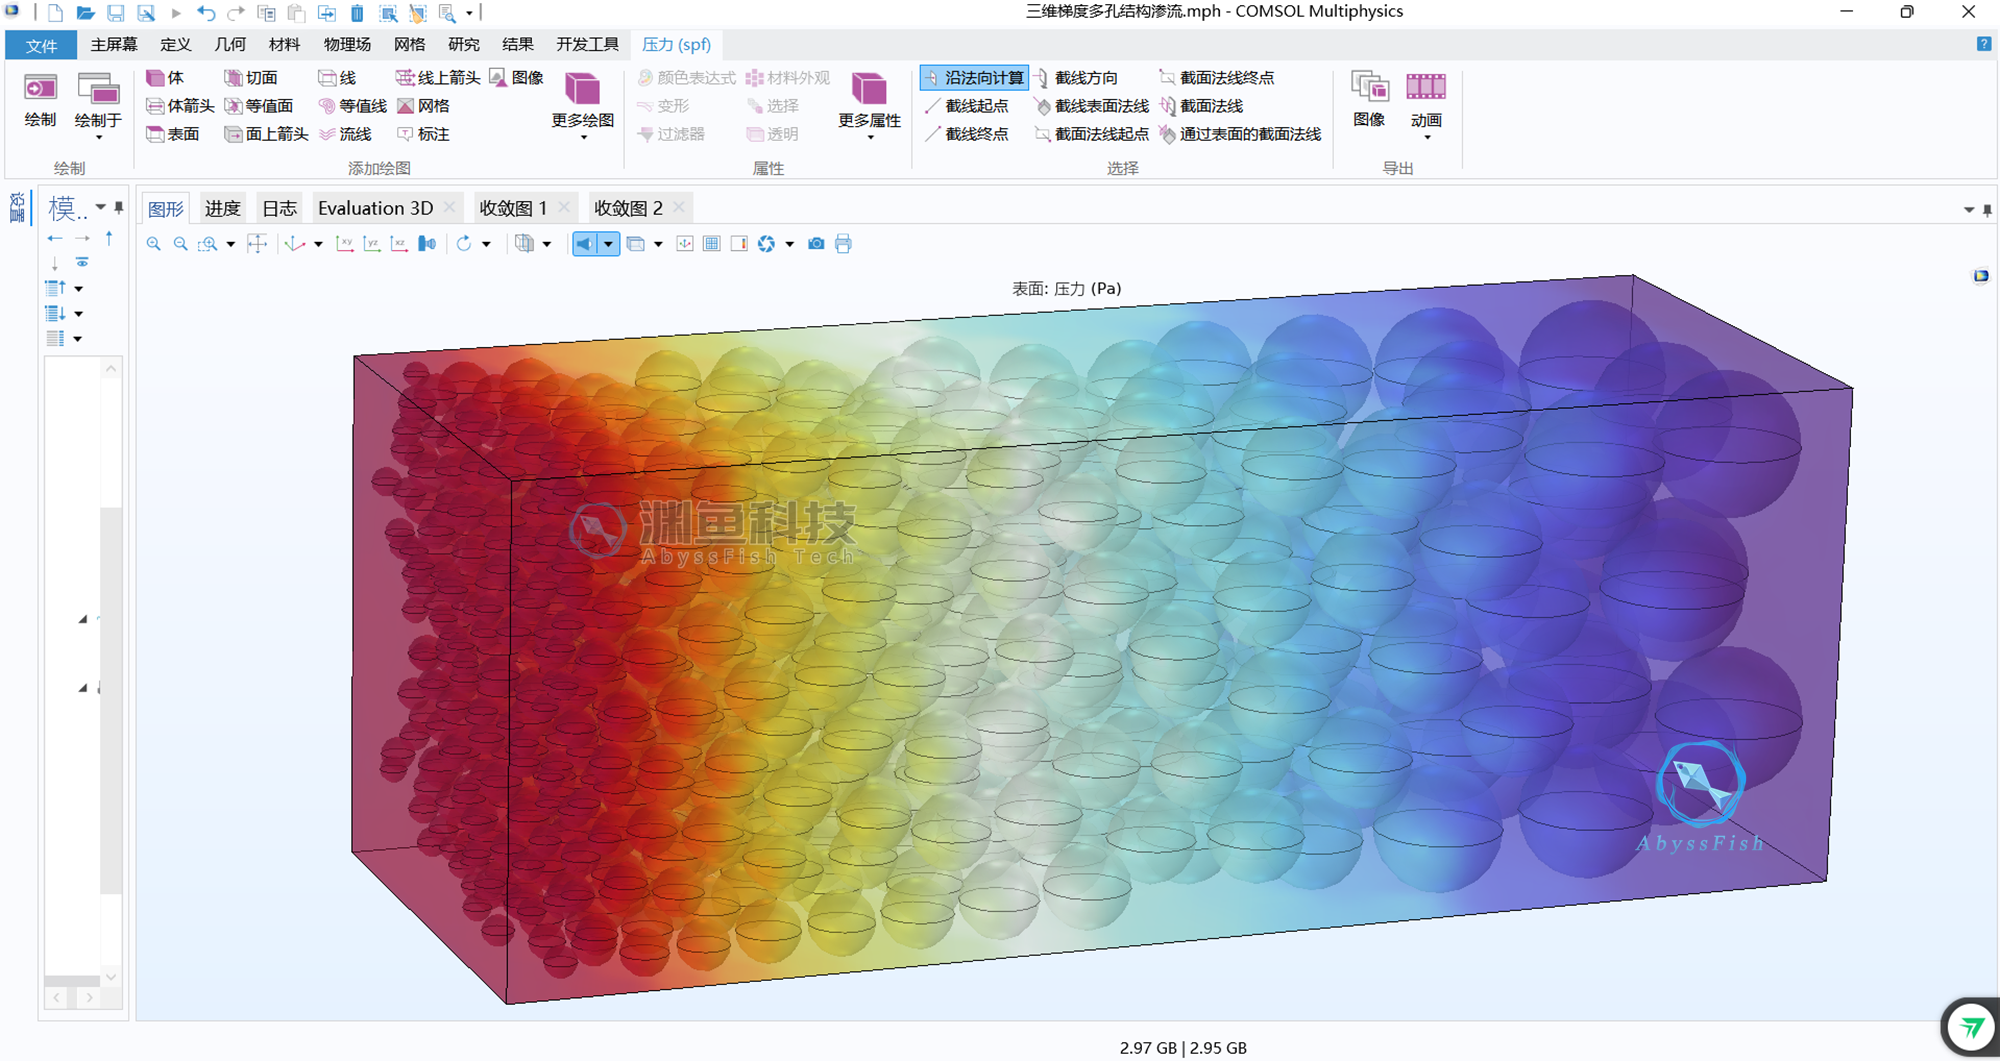Select 通过表面的截面法线 option
Image resolution: width=2000 pixels, height=1061 pixels.
[1240, 134]
